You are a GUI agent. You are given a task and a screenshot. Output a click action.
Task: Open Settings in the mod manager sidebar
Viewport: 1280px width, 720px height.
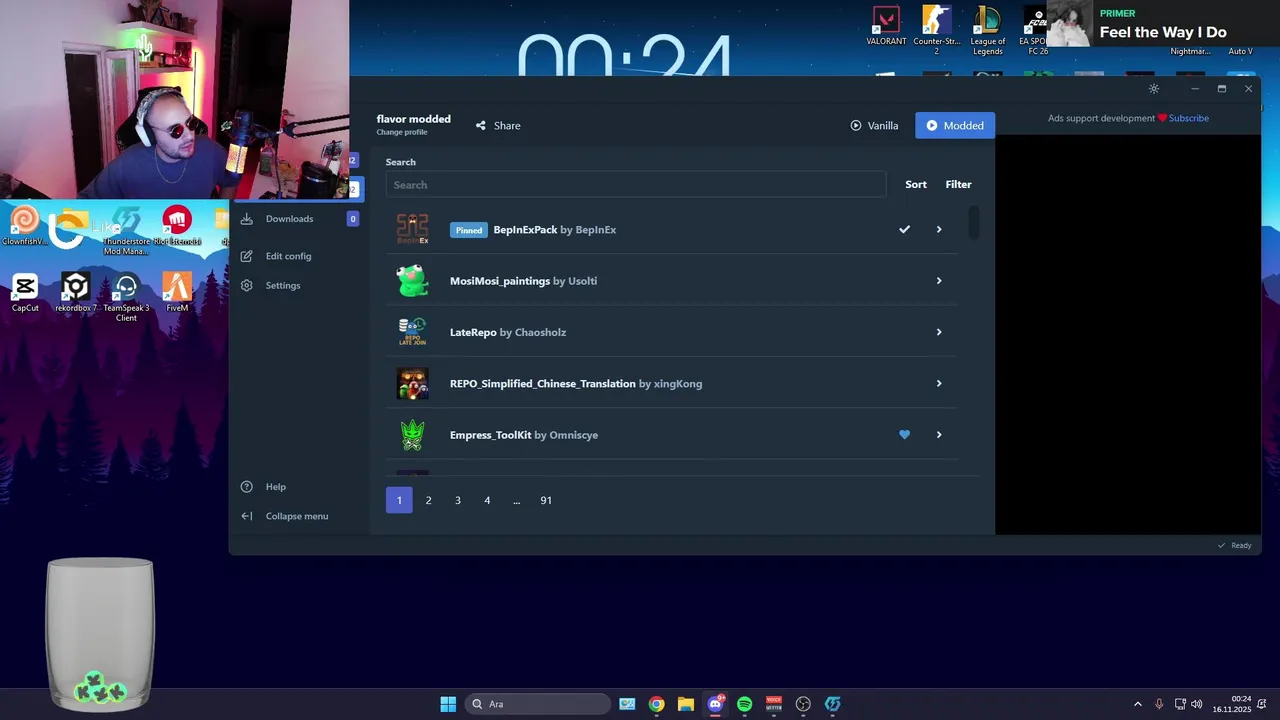283,286
